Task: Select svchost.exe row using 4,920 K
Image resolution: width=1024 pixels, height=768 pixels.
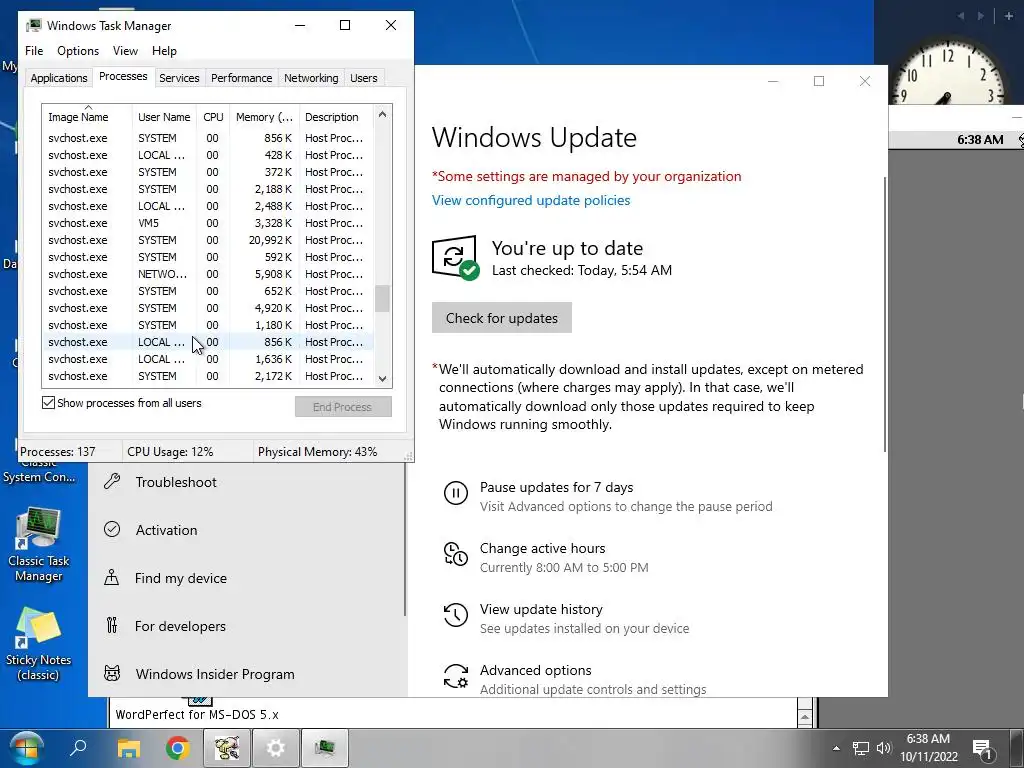Action: coord(208,308)
